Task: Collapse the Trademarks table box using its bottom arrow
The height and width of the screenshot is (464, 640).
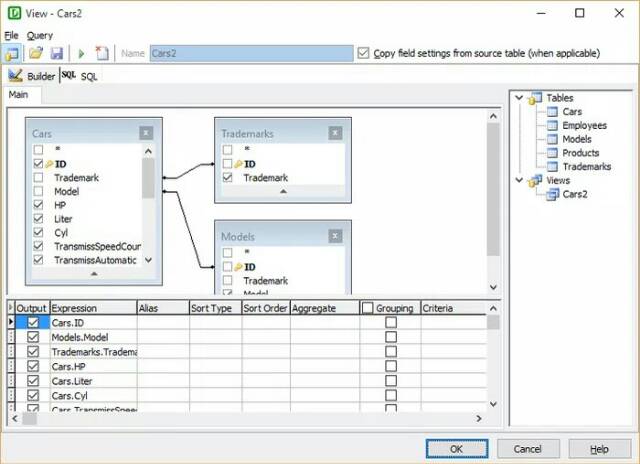Action: pos(282,190)
